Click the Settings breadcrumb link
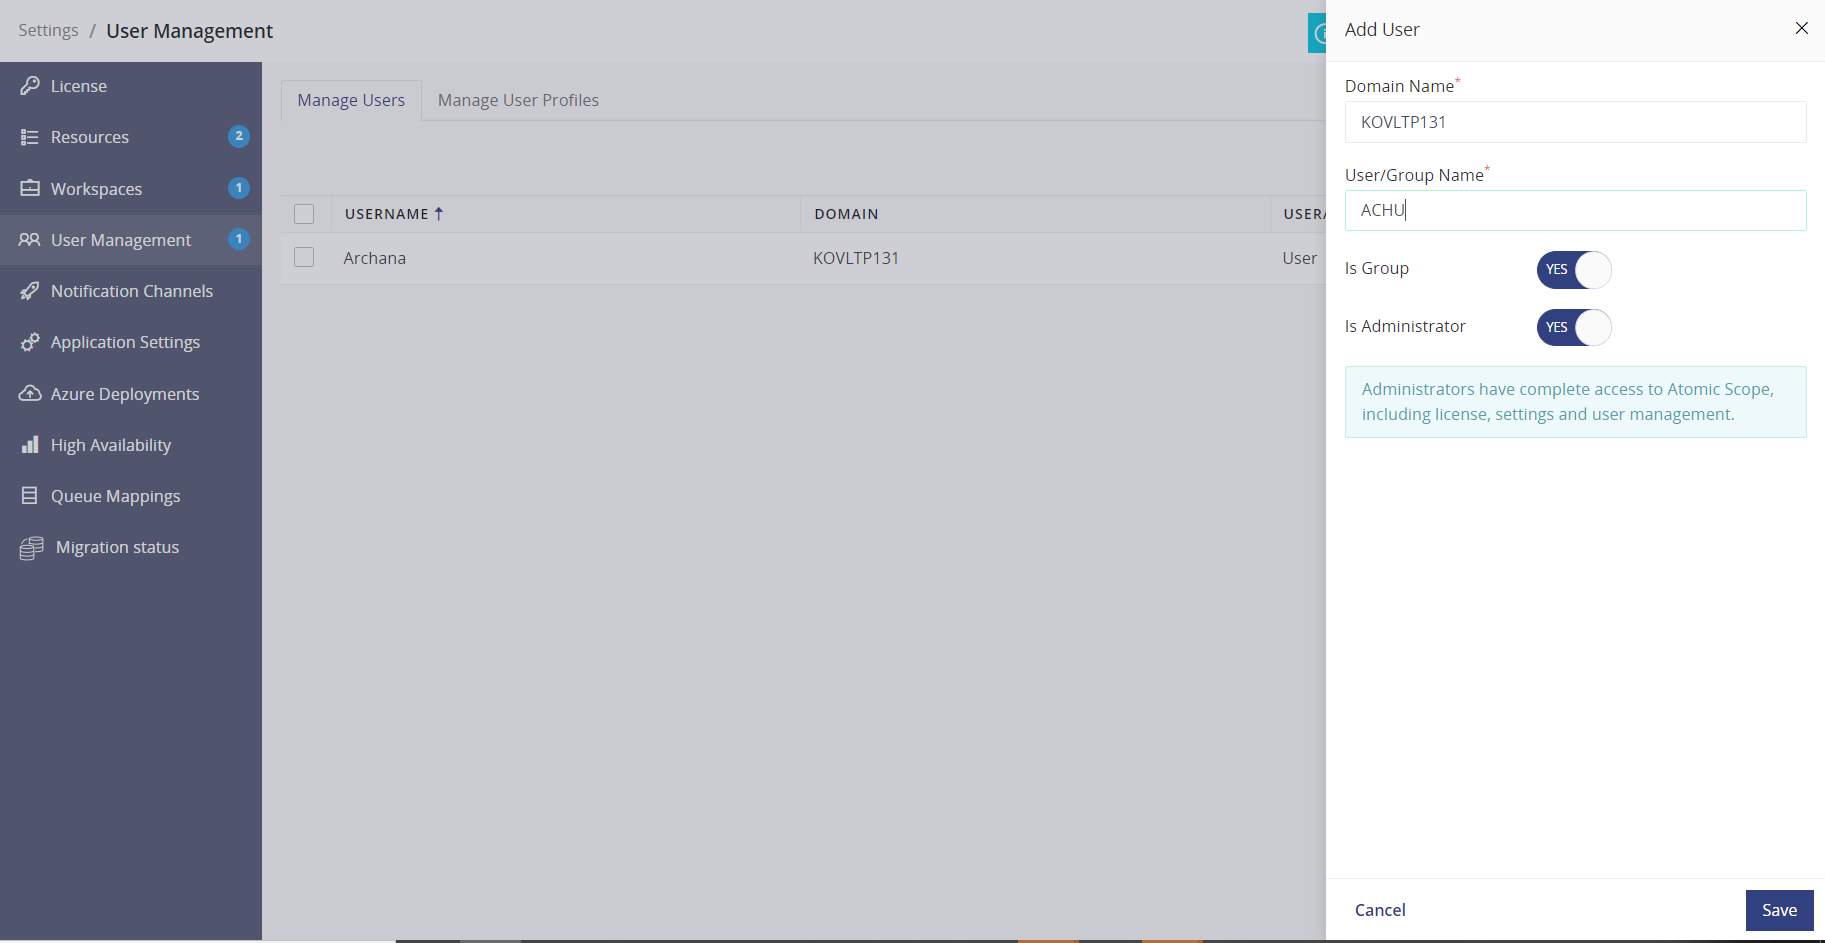The width and height of the screenshot is (1825, 943). (x=48, y=30)
